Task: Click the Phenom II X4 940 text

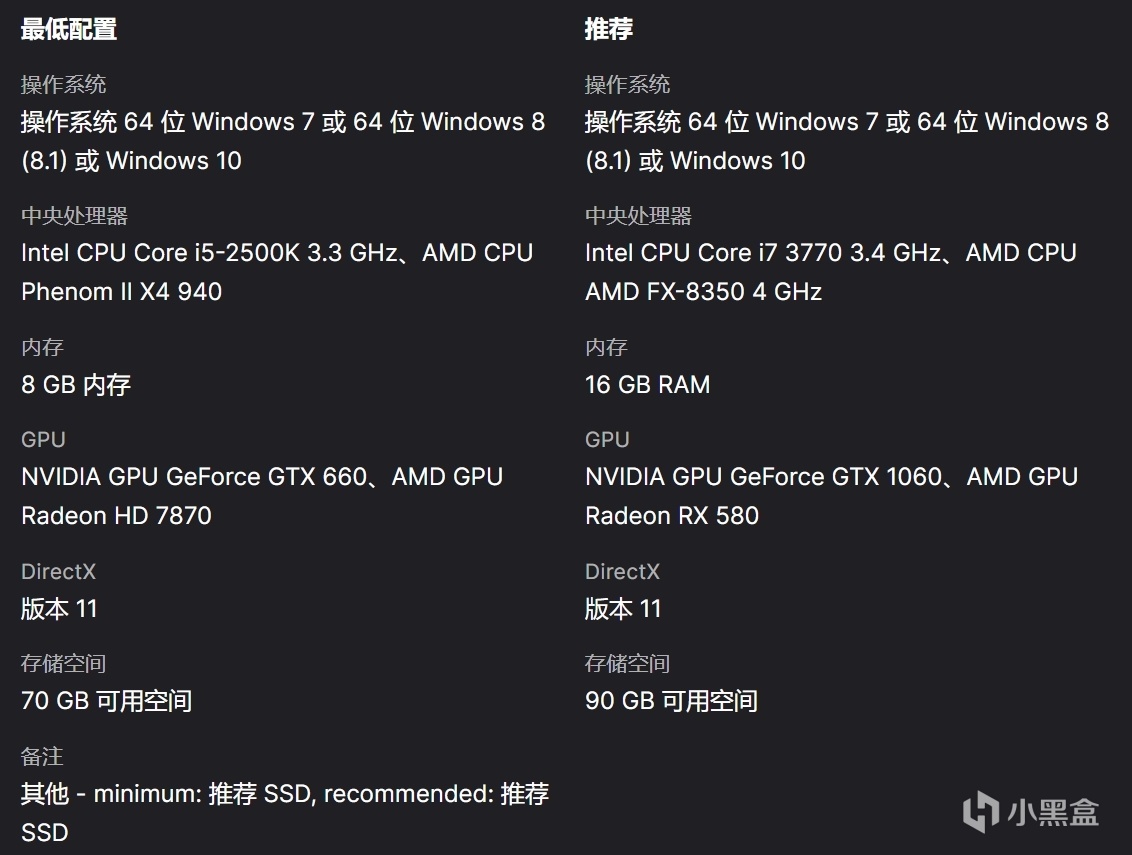Action: pyautogui.click(x=121, y=292)
